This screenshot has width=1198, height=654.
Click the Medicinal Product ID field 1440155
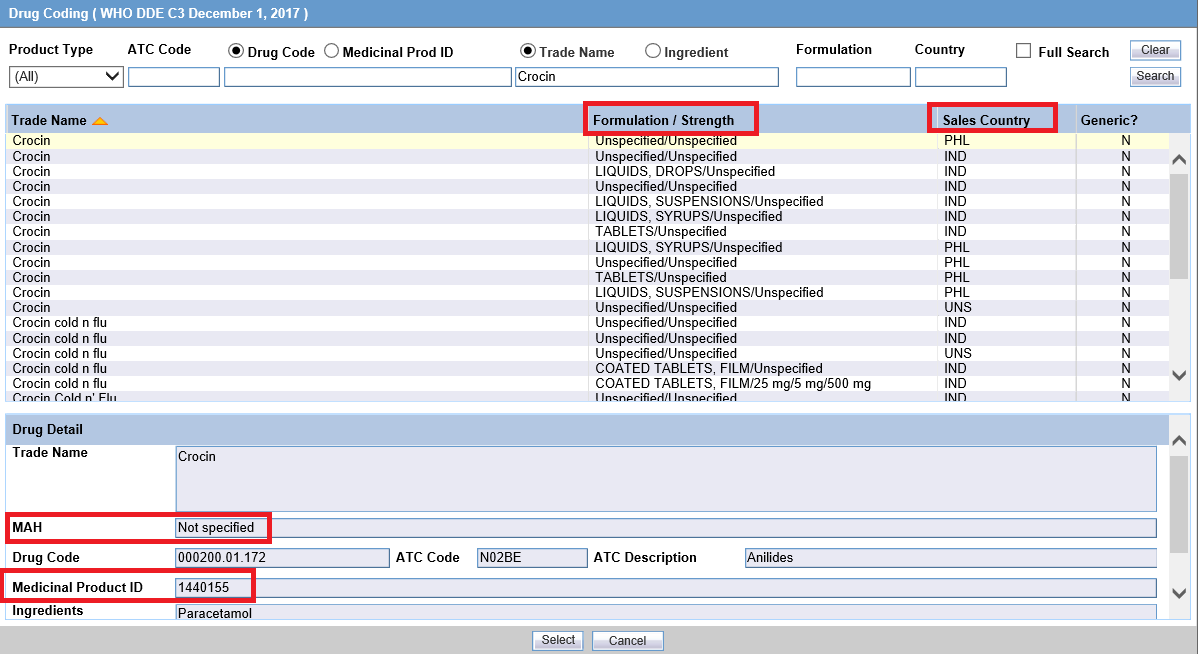point(665,588)
